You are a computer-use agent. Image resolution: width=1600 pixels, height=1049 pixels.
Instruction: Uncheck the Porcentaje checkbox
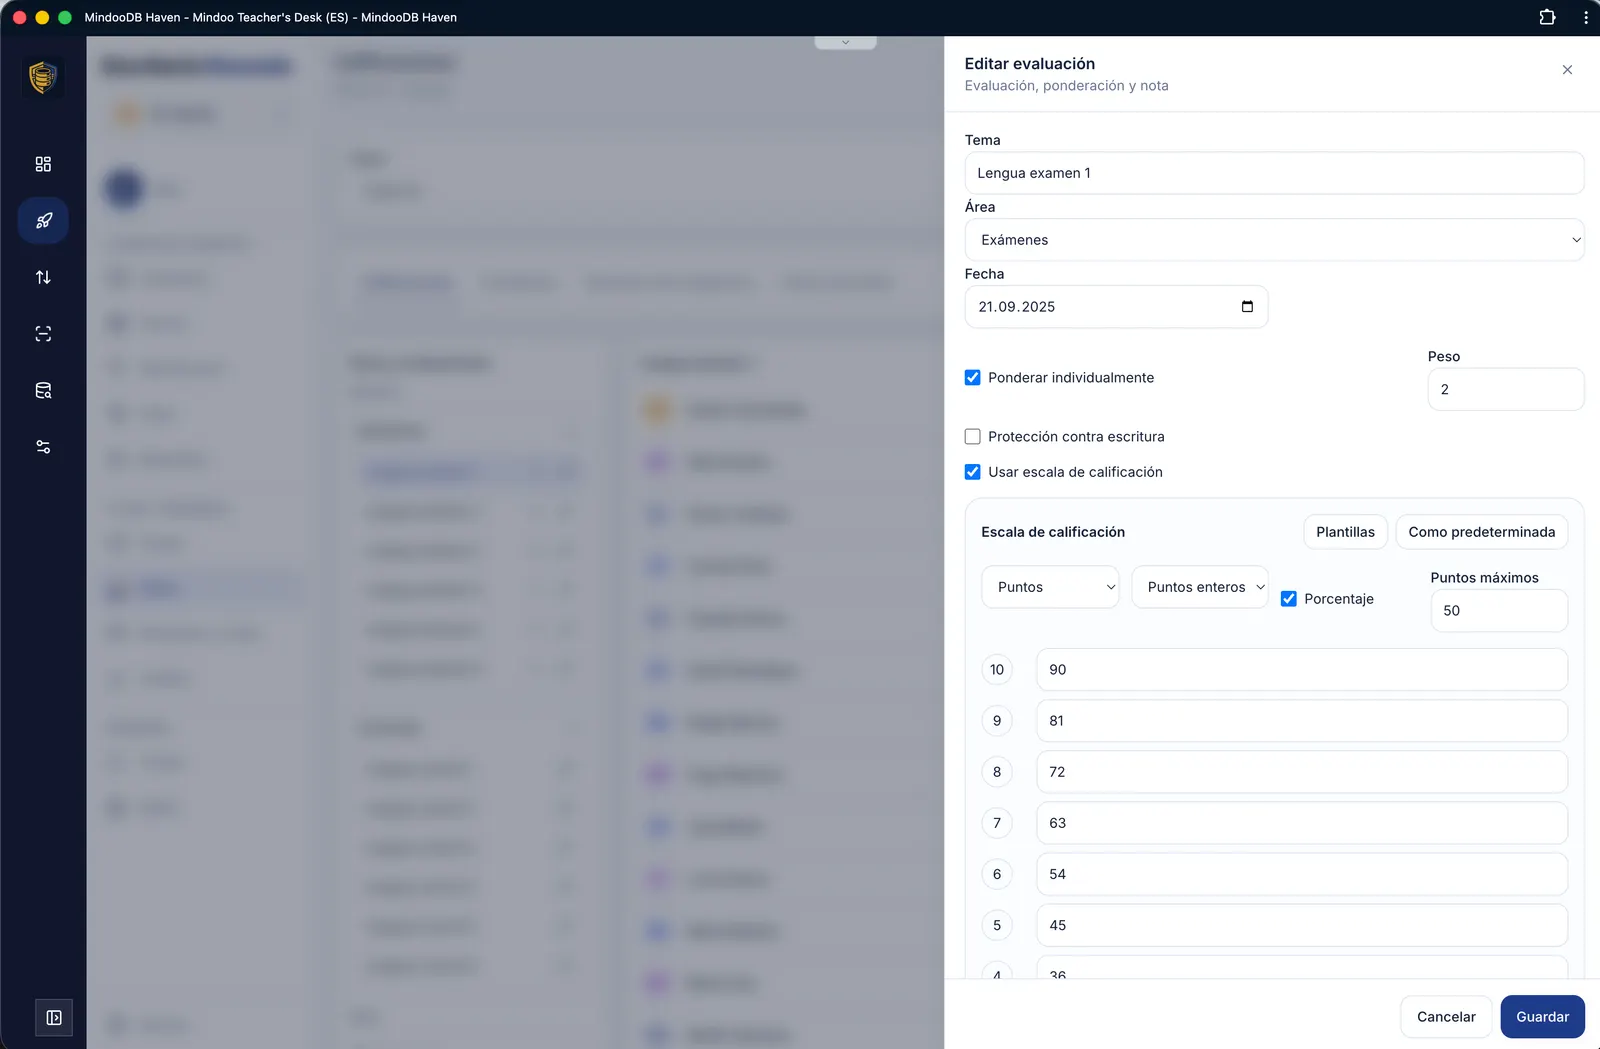[x=1288, y=599]
